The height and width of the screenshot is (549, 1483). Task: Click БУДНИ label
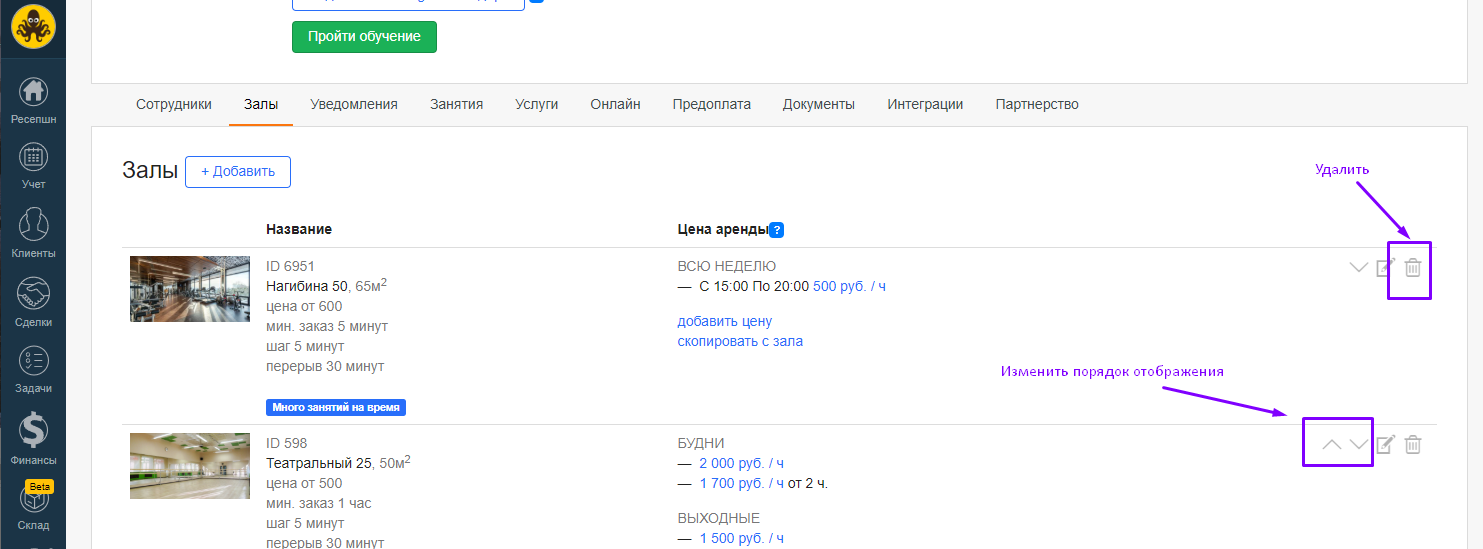[700, 443]
